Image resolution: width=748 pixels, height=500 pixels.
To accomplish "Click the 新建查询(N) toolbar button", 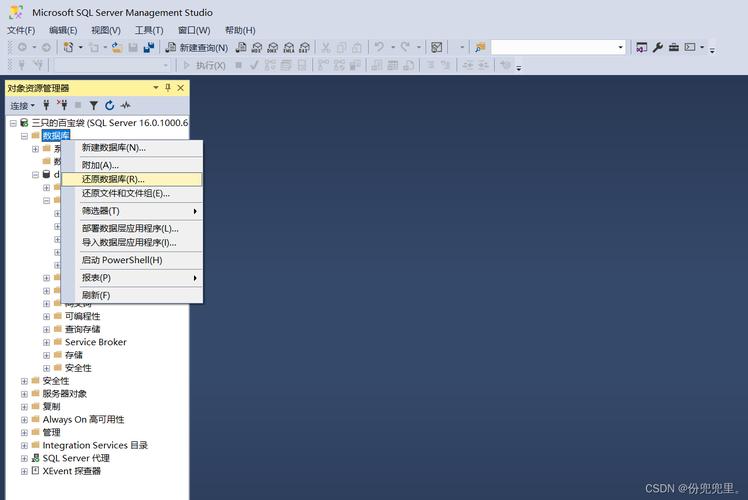I will [197, 47].
